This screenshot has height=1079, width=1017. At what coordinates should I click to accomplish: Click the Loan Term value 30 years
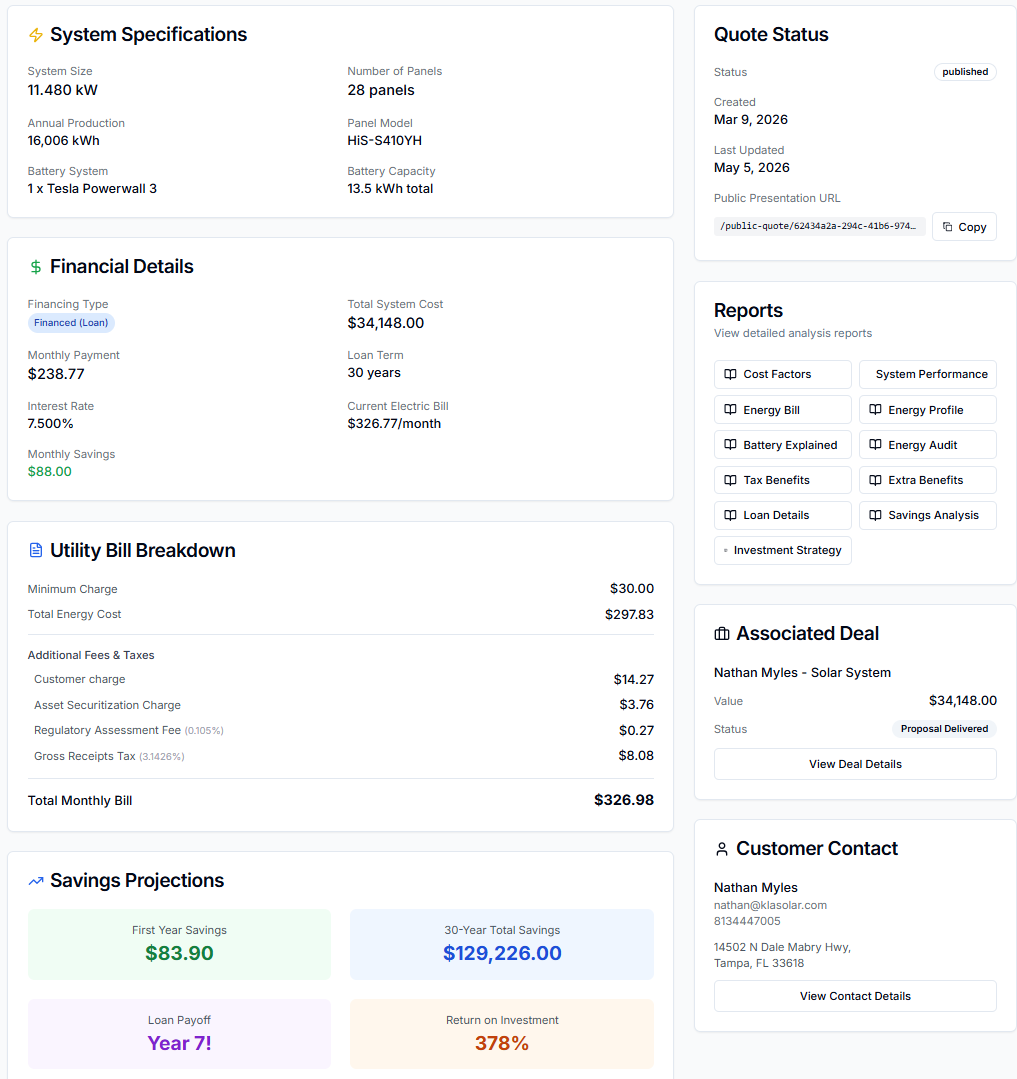click(x=374, y=373)
